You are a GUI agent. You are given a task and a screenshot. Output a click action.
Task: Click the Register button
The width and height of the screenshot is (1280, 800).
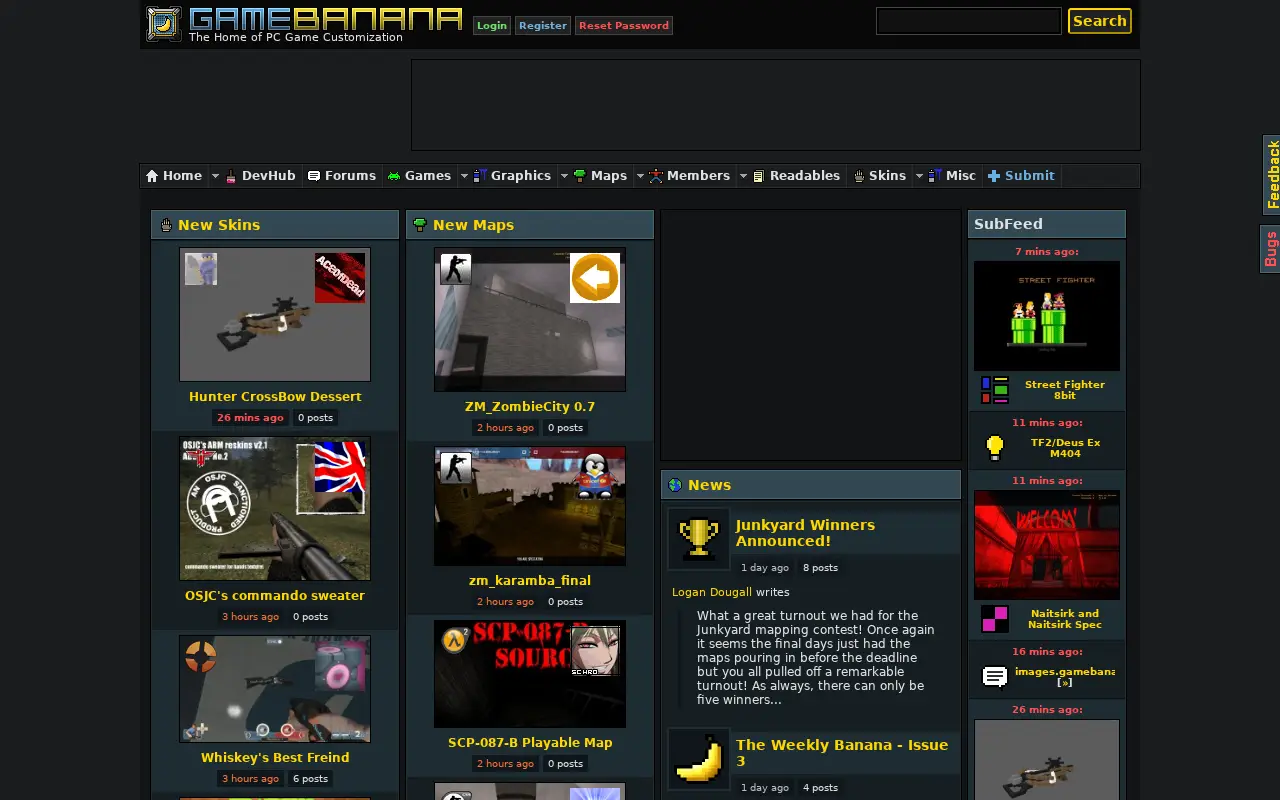tap(543, 26)
